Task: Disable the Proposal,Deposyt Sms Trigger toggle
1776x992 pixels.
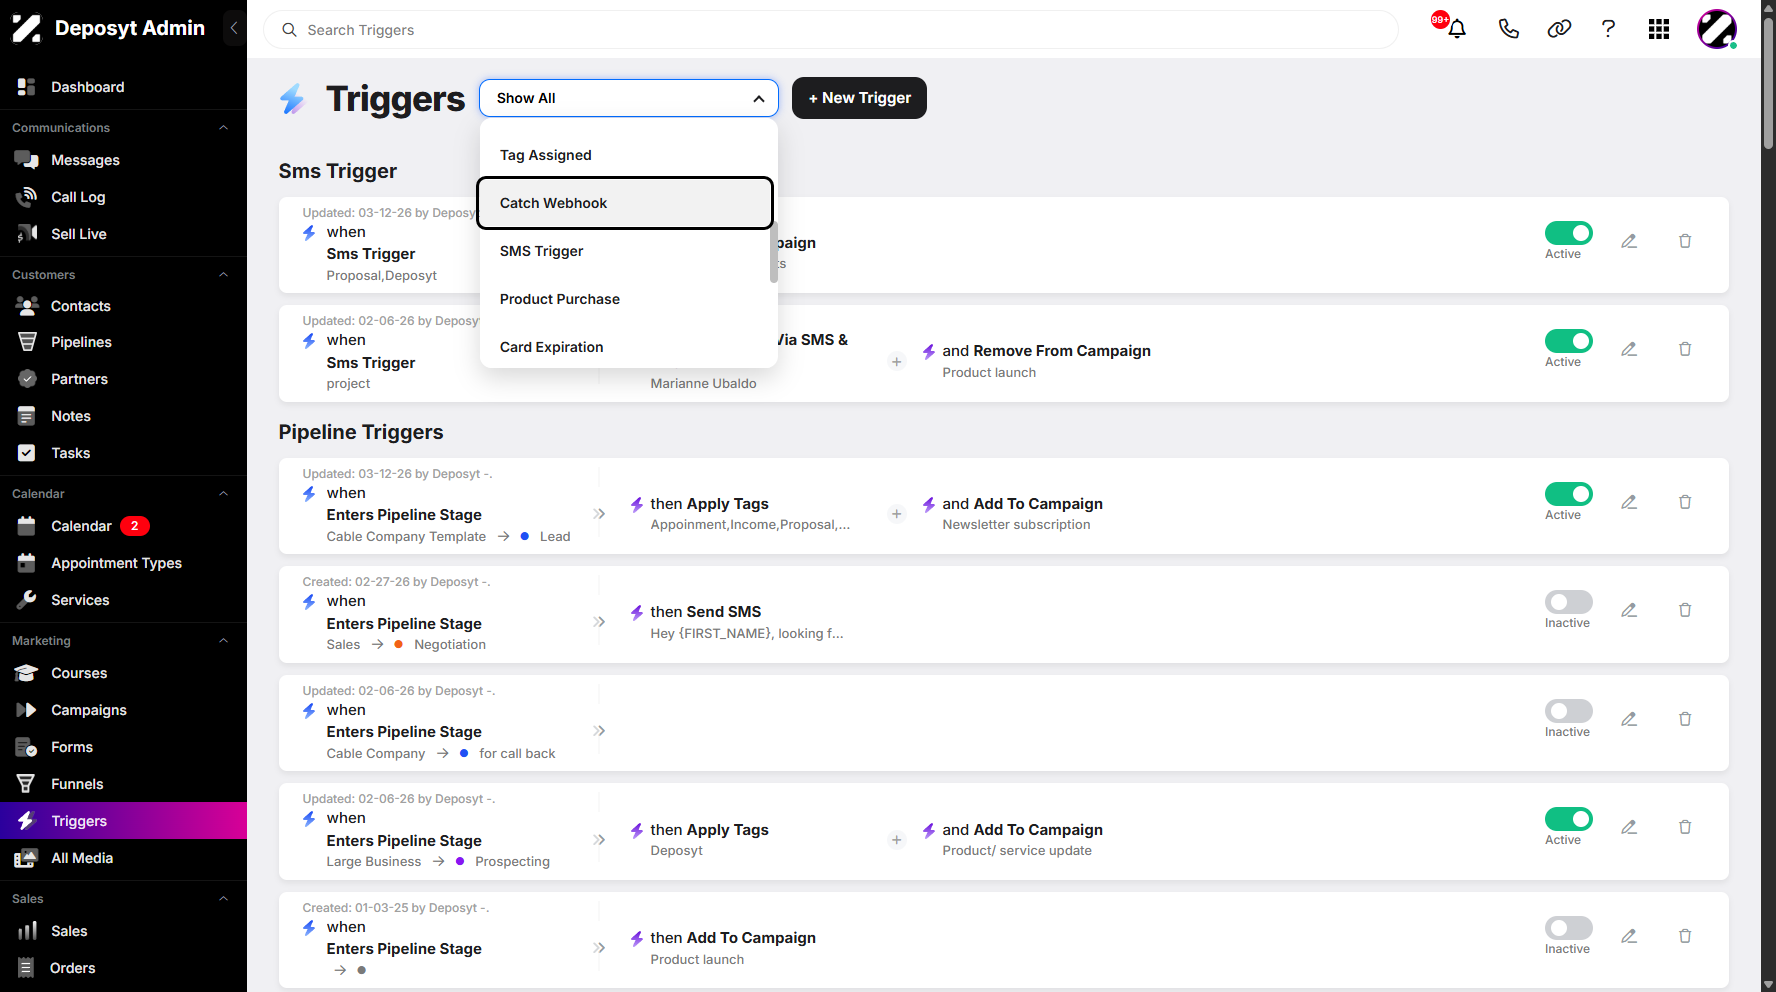Action: click(x=1569, y=233)
